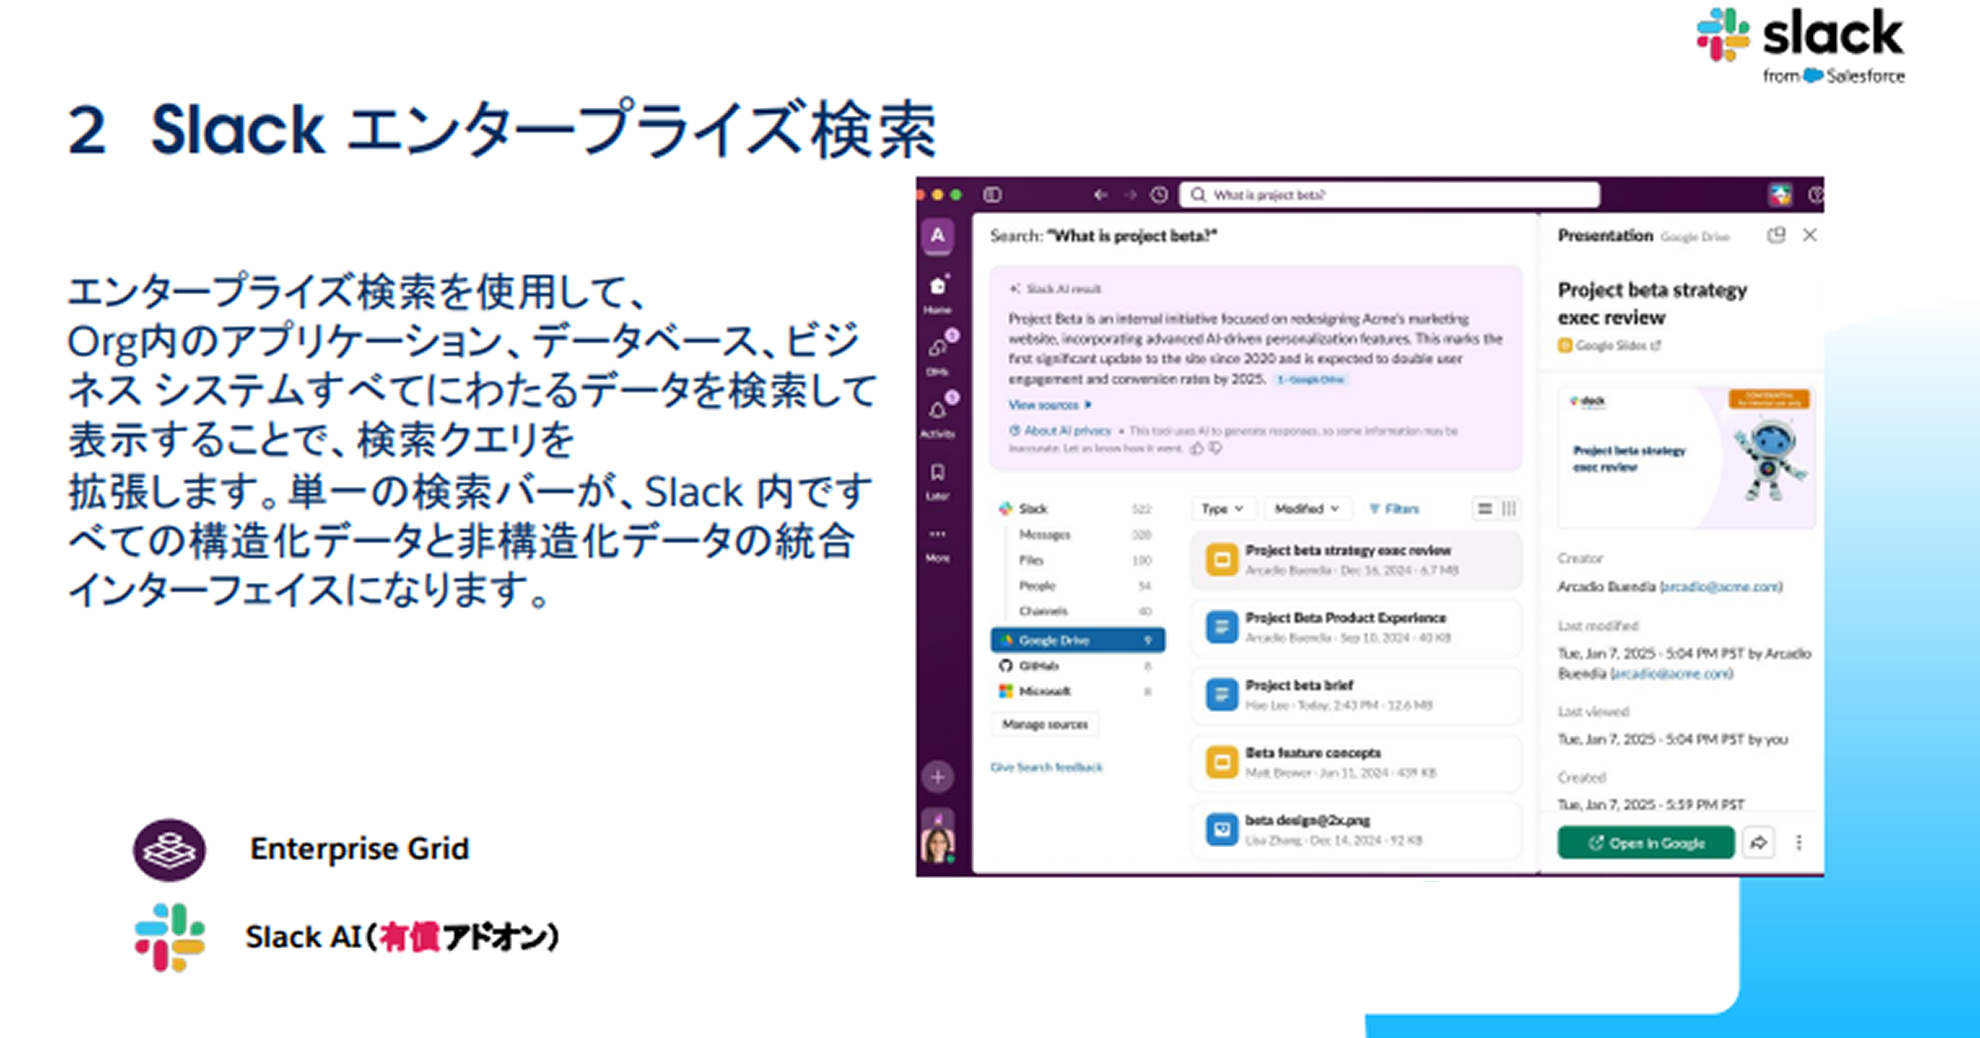Open result Project beta brief
Viewport: 1980px width, 1038px height.
1355,695
